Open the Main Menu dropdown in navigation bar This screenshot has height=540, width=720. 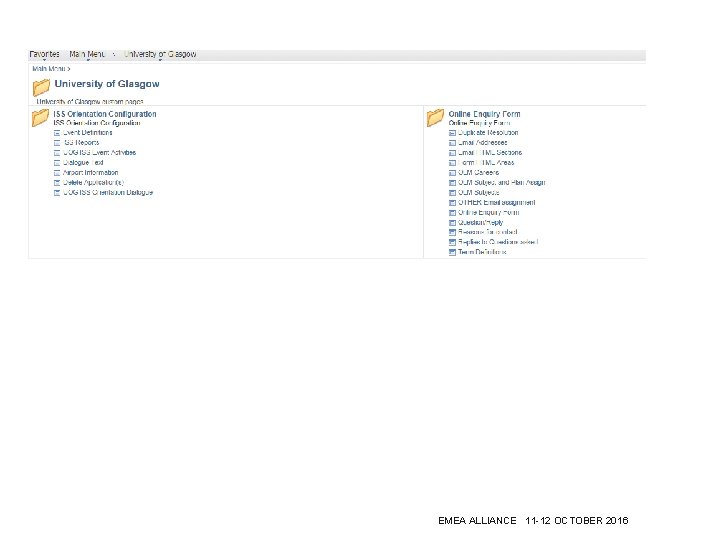[87, 54]
